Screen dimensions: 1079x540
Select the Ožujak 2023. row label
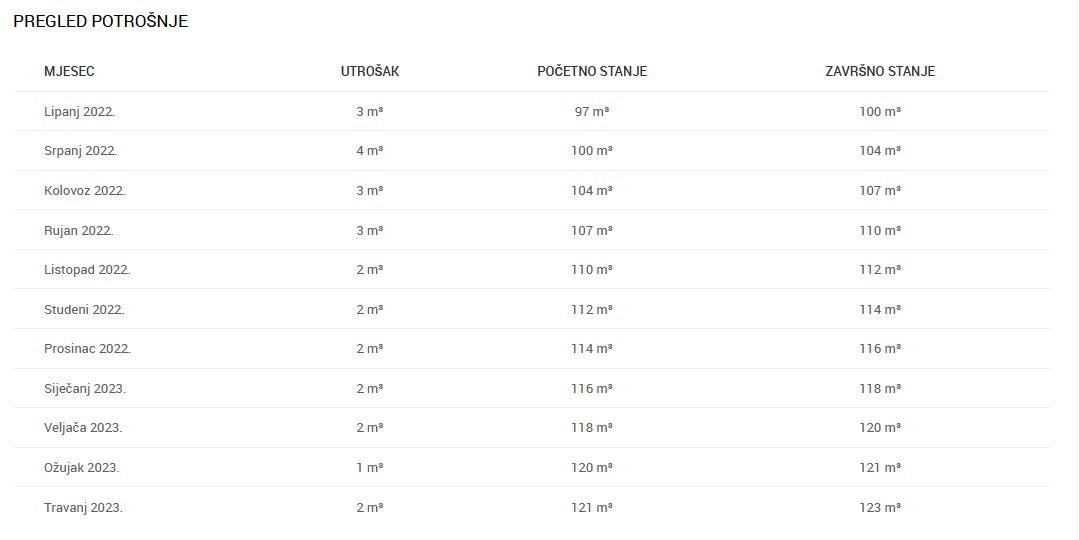(x=81, y=468)
